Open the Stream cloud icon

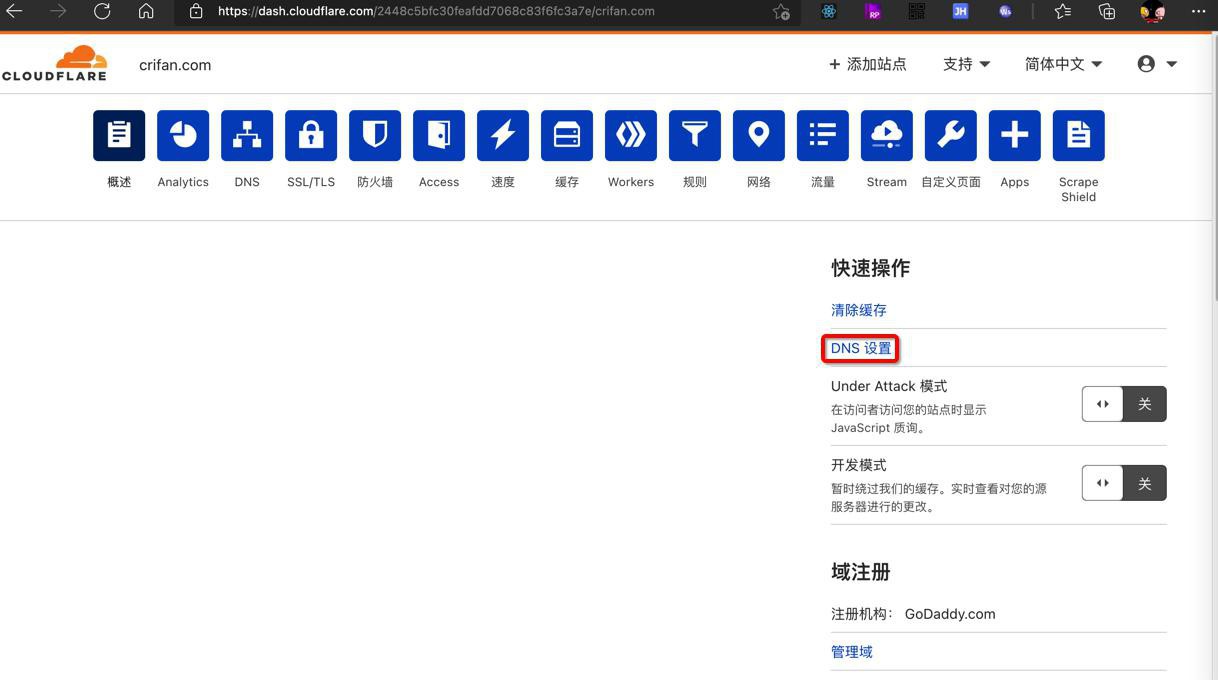point(887,135)
